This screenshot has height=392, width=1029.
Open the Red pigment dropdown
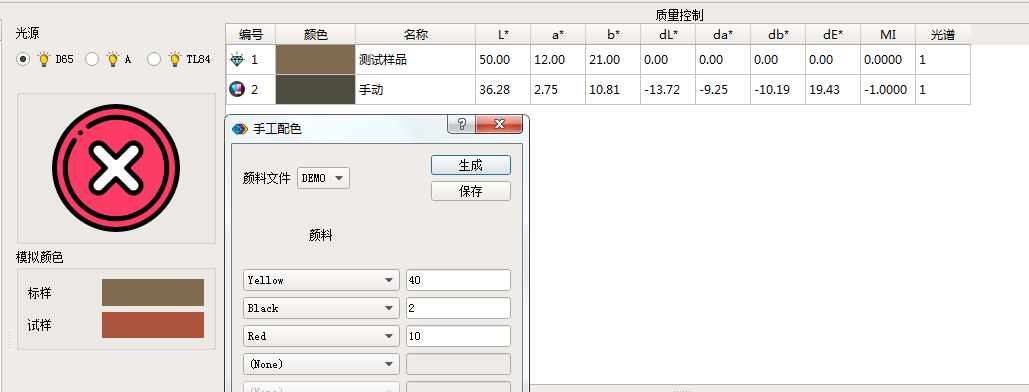point(321,336)
